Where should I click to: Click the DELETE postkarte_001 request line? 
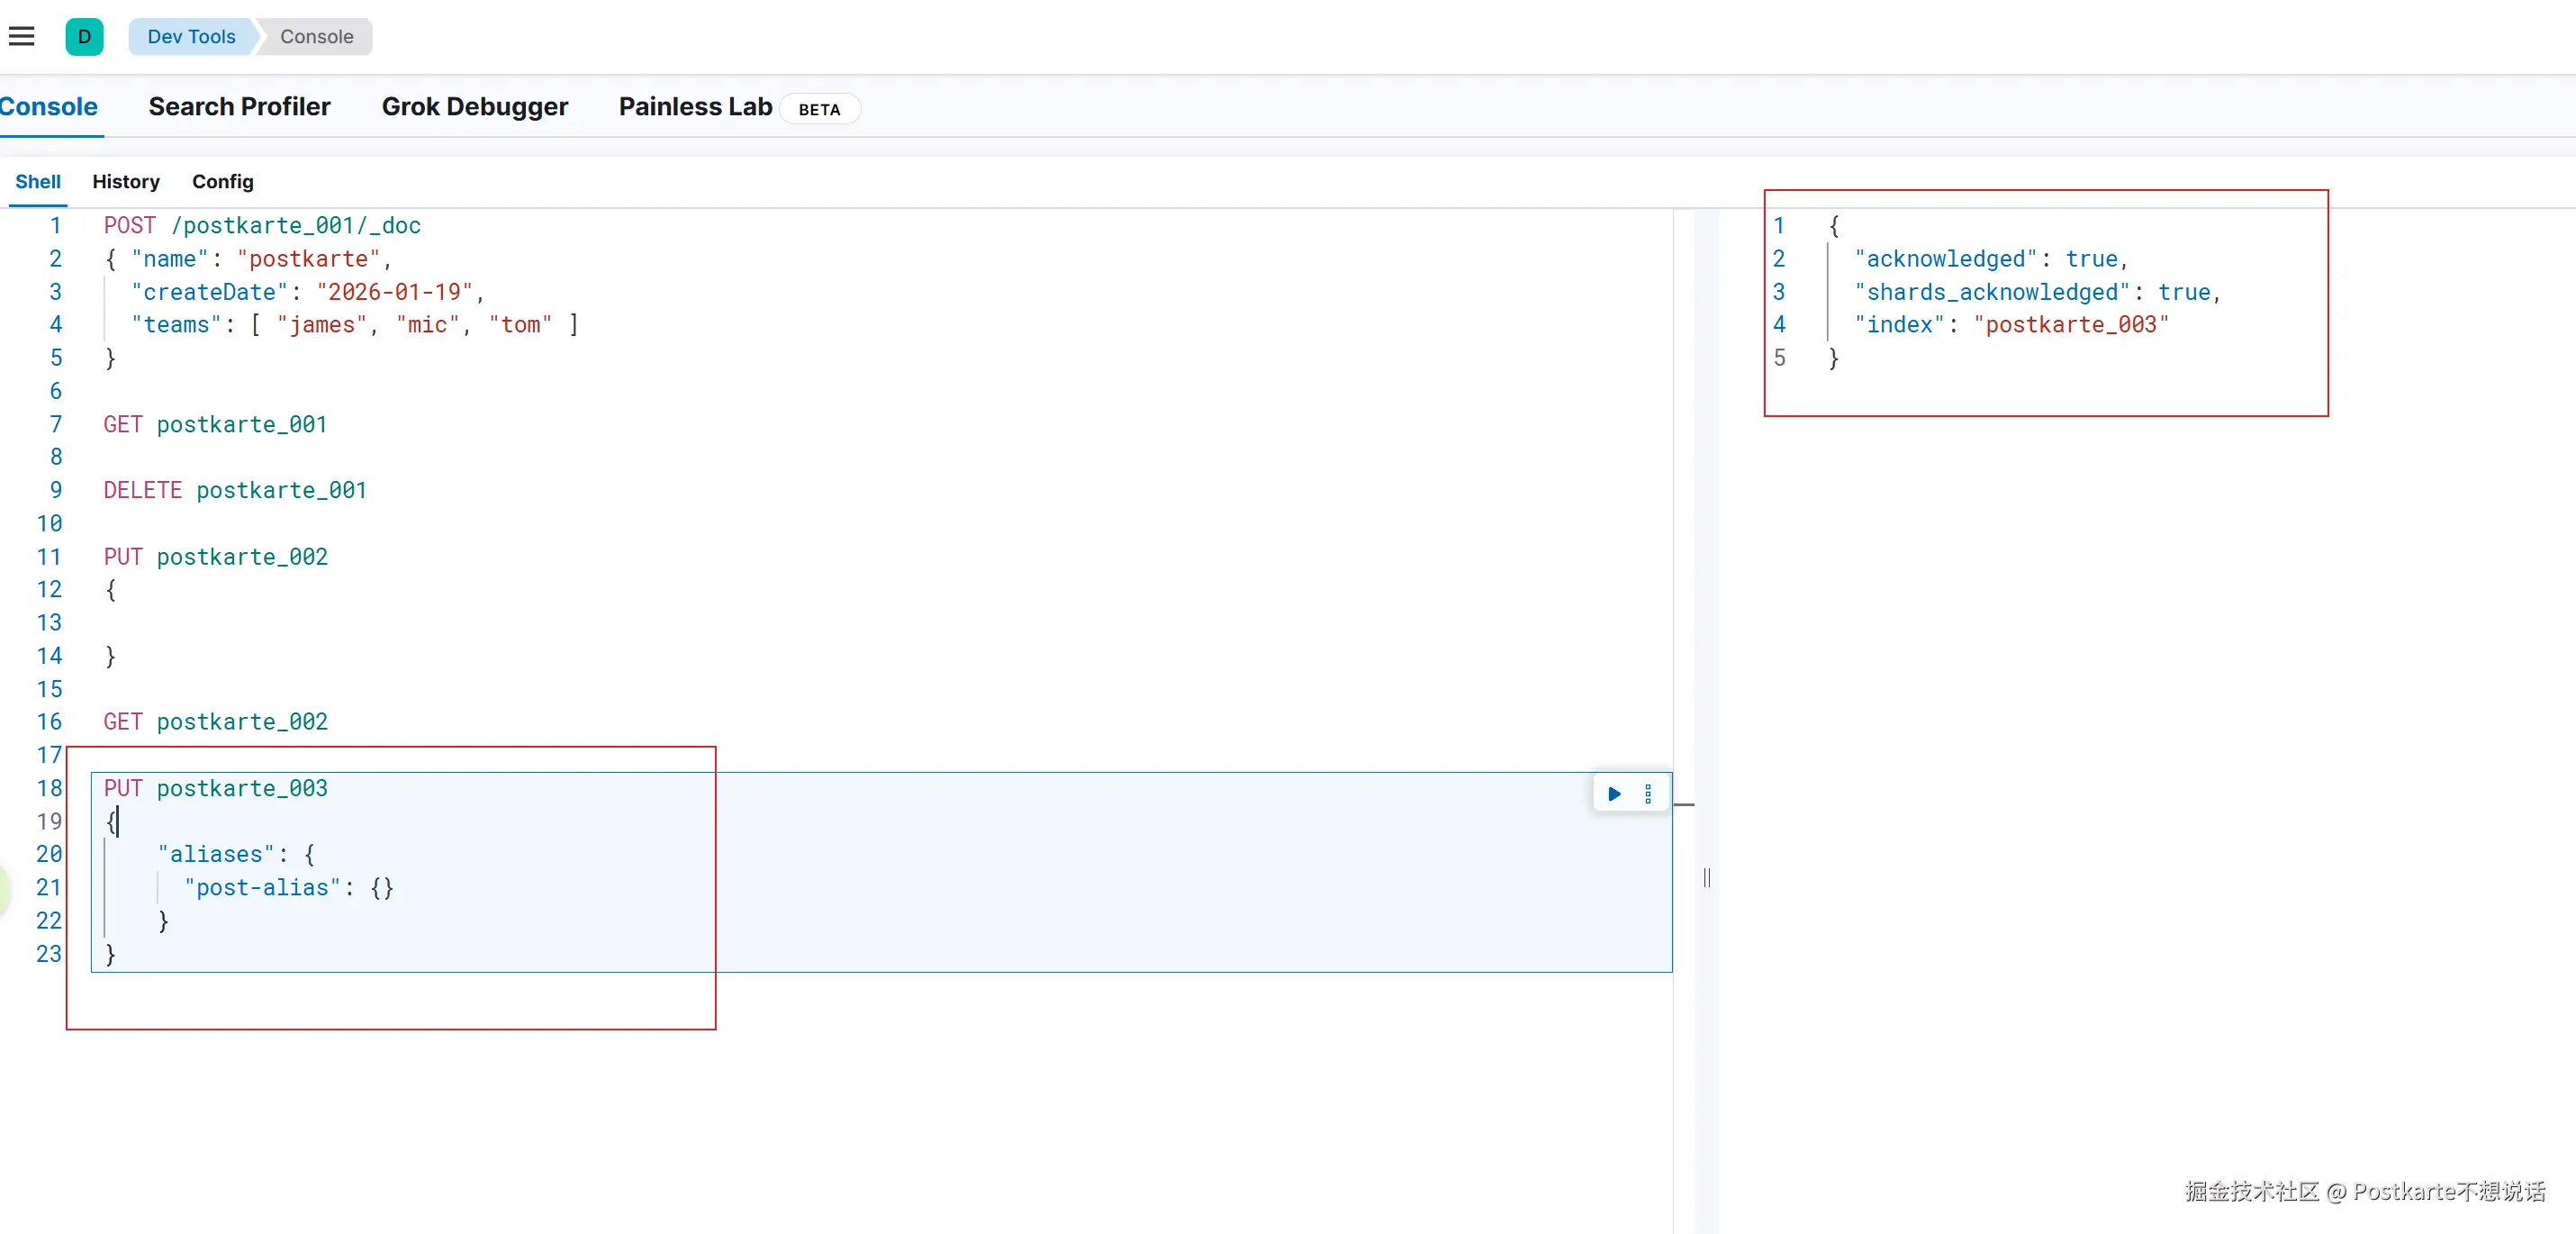coord(235,490)
